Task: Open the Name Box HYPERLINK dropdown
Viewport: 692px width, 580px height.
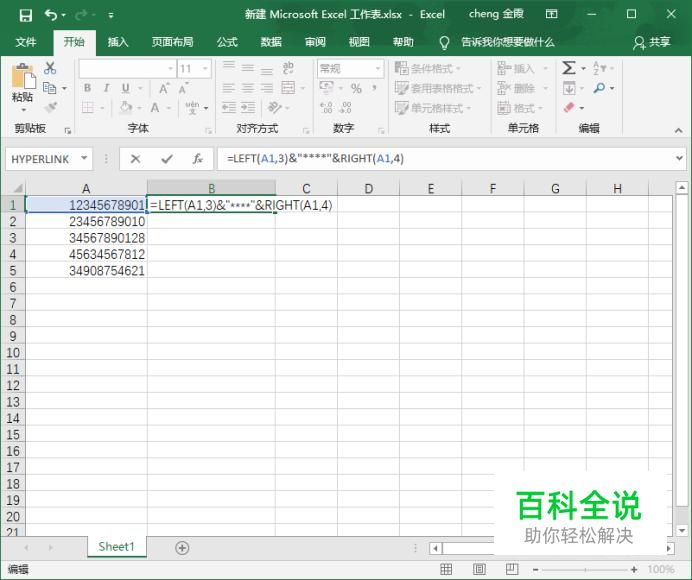Action: tap(84, 158)
